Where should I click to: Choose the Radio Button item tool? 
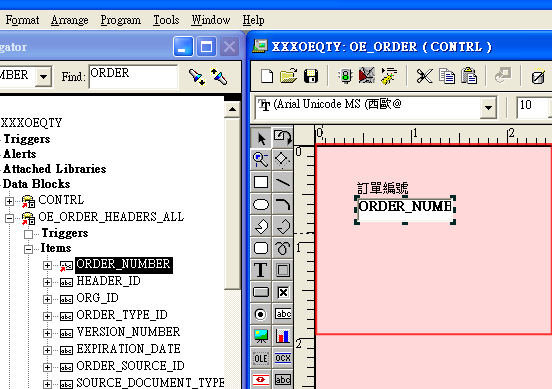(x=261, y=314)
